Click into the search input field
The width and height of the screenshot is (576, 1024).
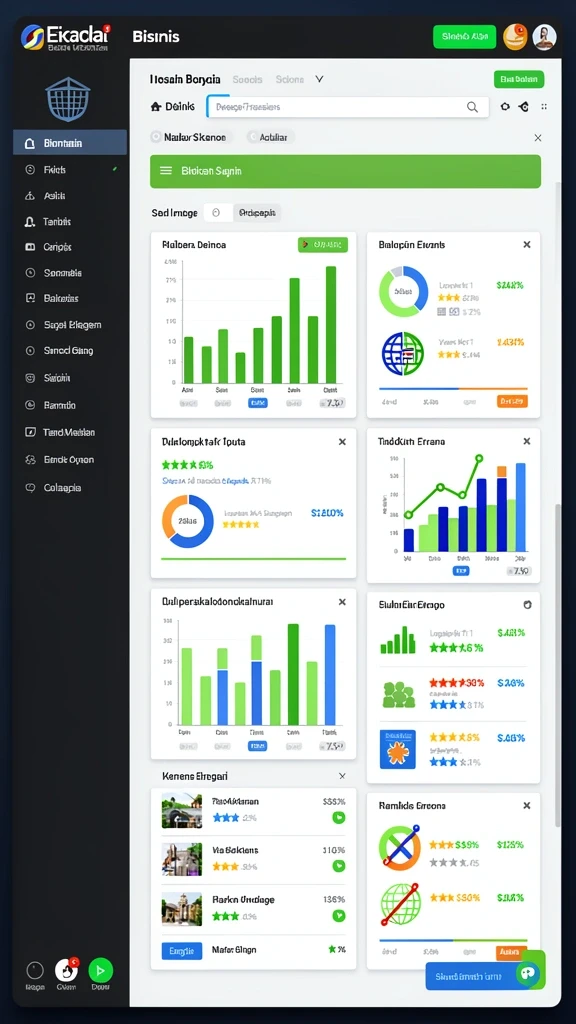[x=347, y=107]
